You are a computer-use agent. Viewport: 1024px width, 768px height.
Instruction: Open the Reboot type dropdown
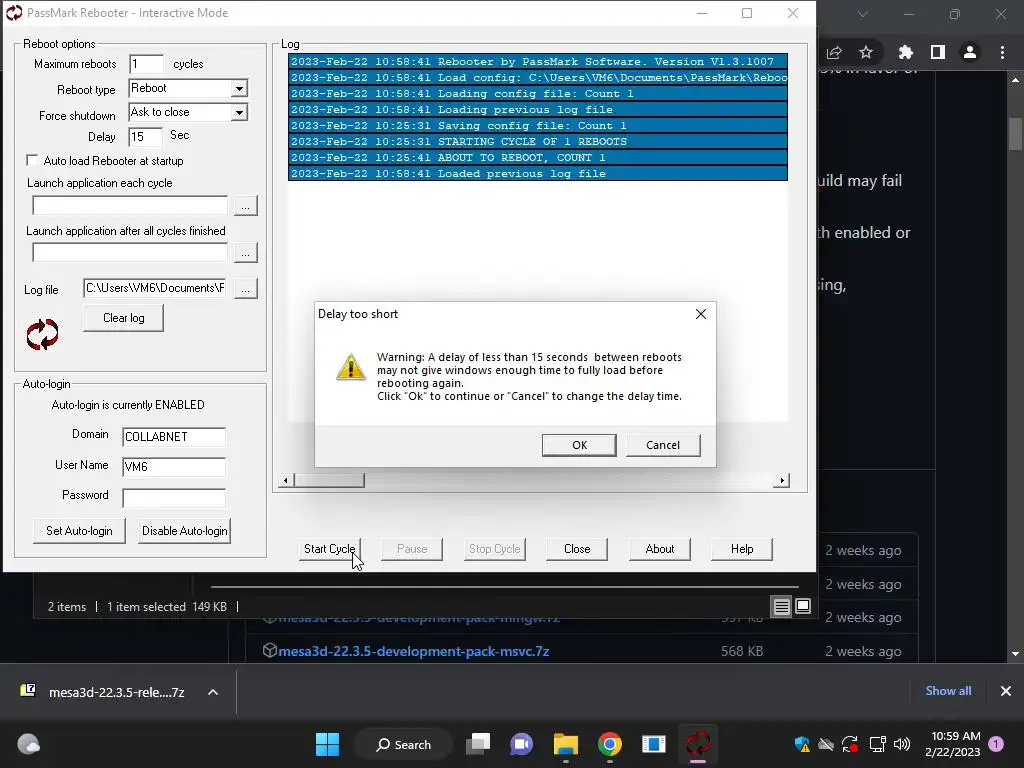(x=240, y=88)
